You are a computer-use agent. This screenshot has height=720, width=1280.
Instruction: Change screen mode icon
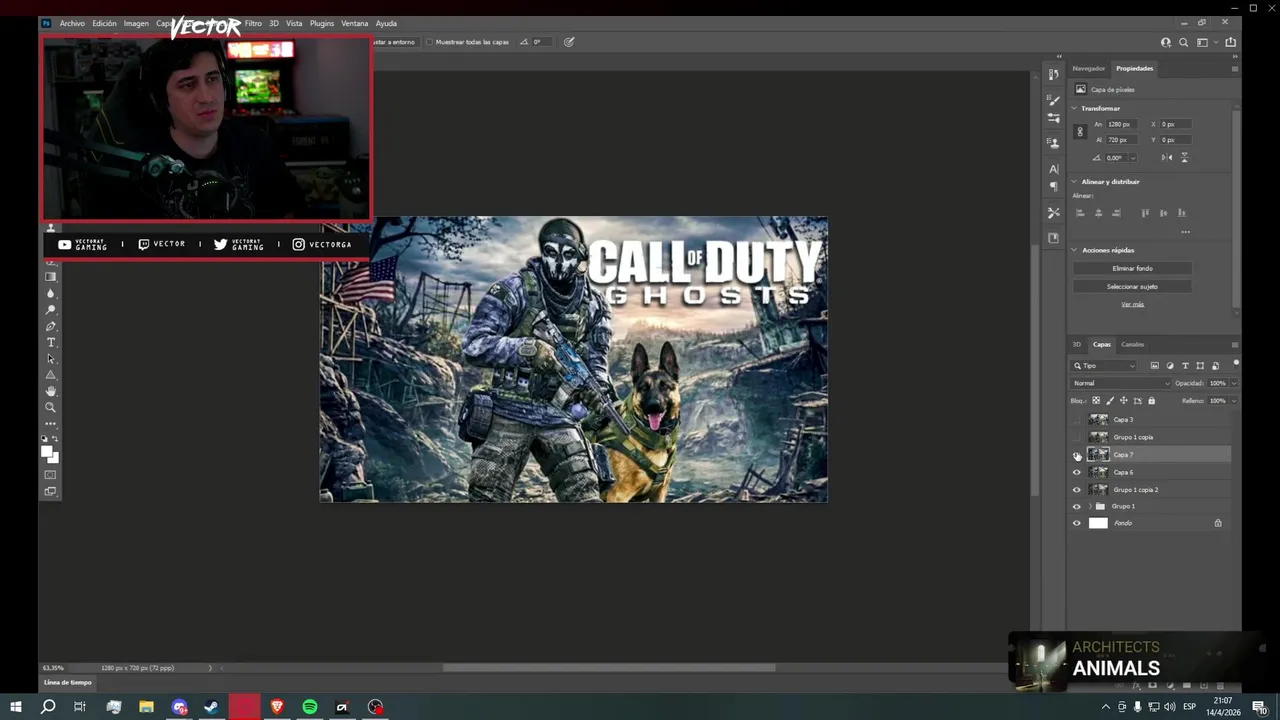[51, 491]
